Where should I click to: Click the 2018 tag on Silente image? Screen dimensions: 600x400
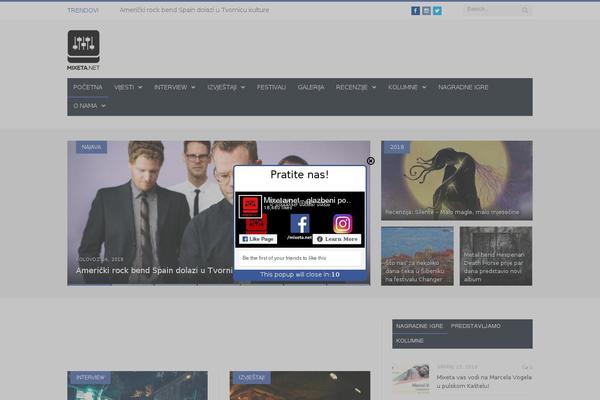397,147
